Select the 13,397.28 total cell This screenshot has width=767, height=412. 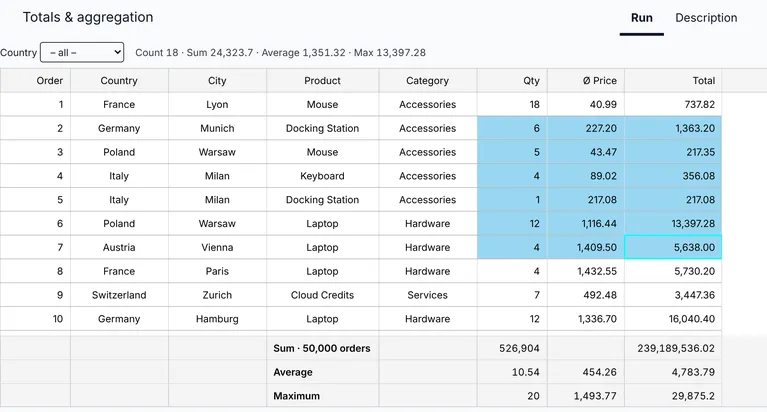pyautogui.click(x=673, y=224)
